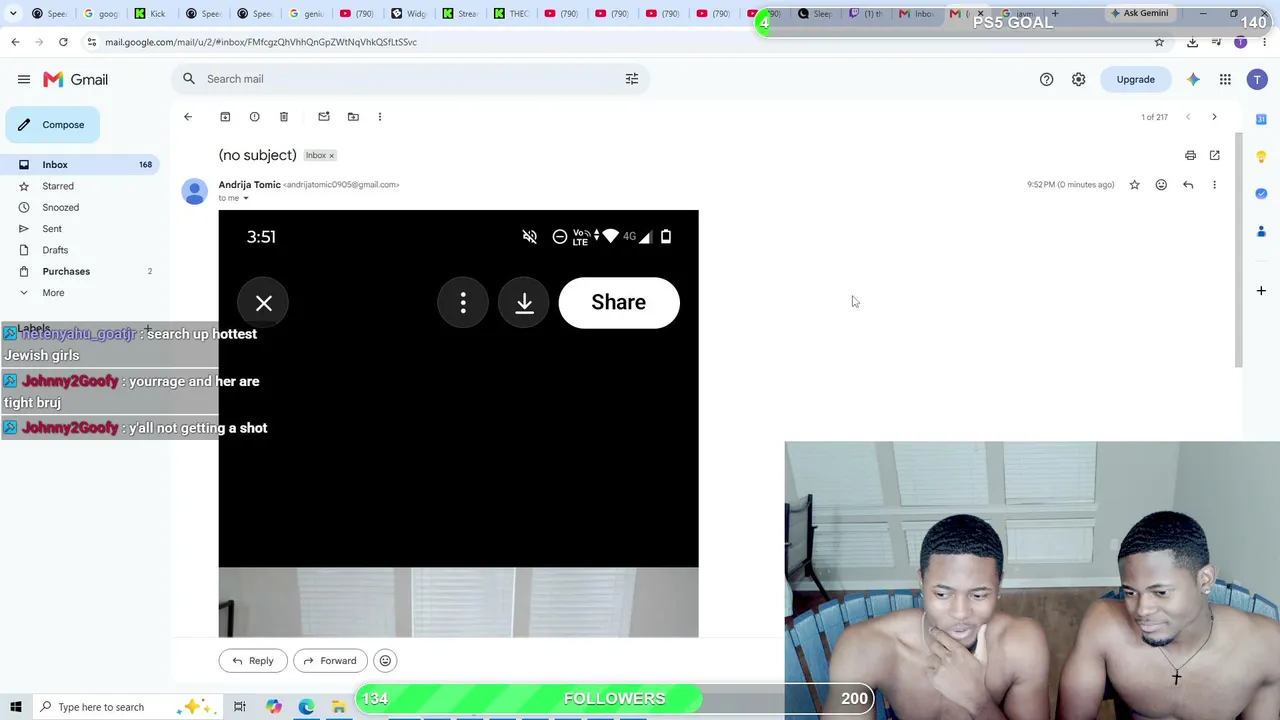Open File Explorer from taskbar
Viewport: 1280px width, 720px height.
(339, 707)
